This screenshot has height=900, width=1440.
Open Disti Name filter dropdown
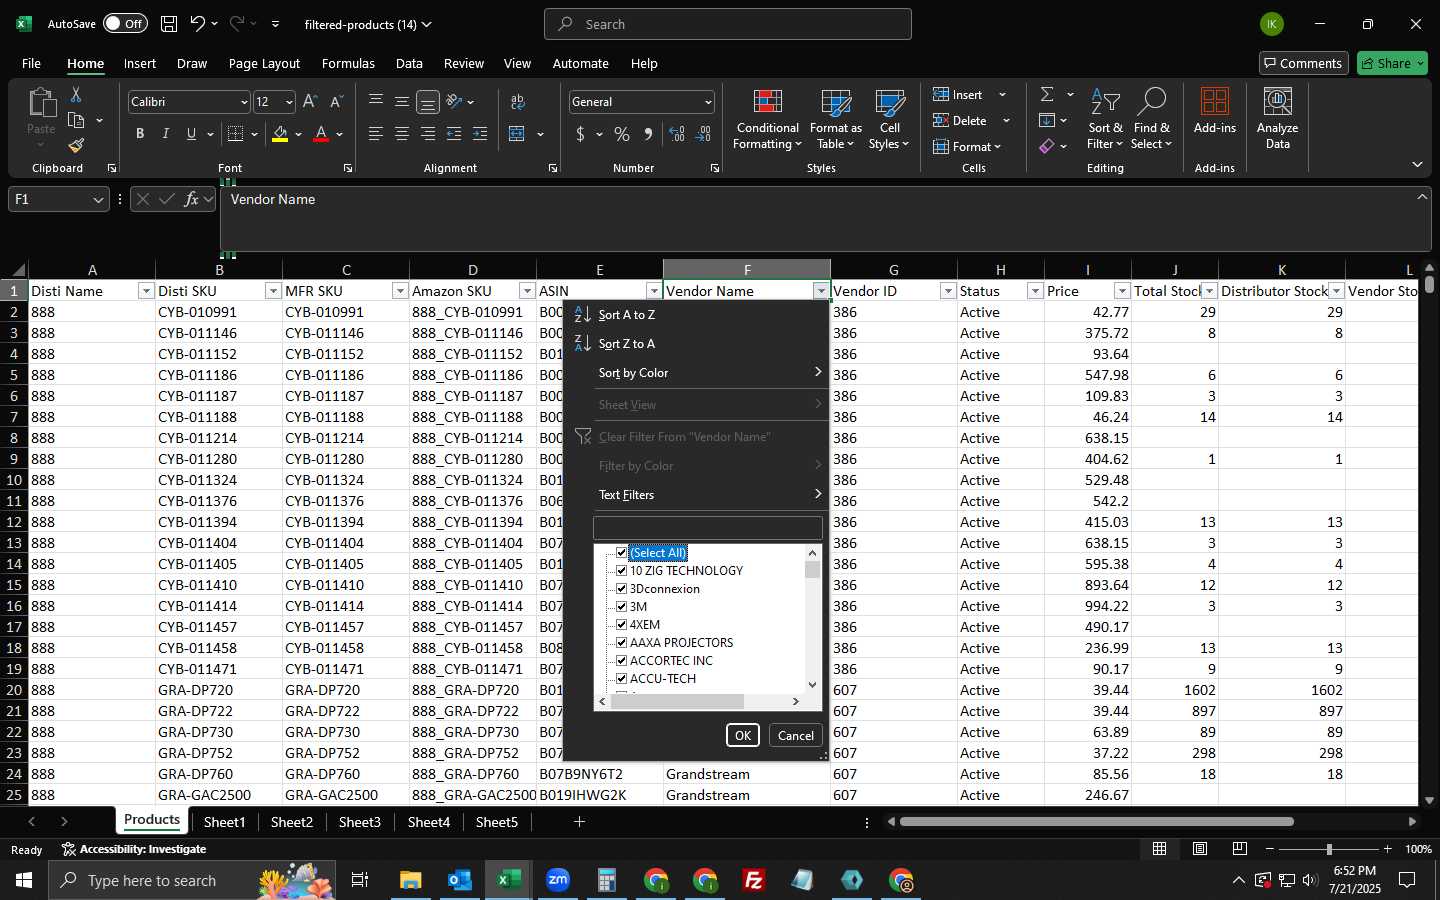click(x=146, y=291)
